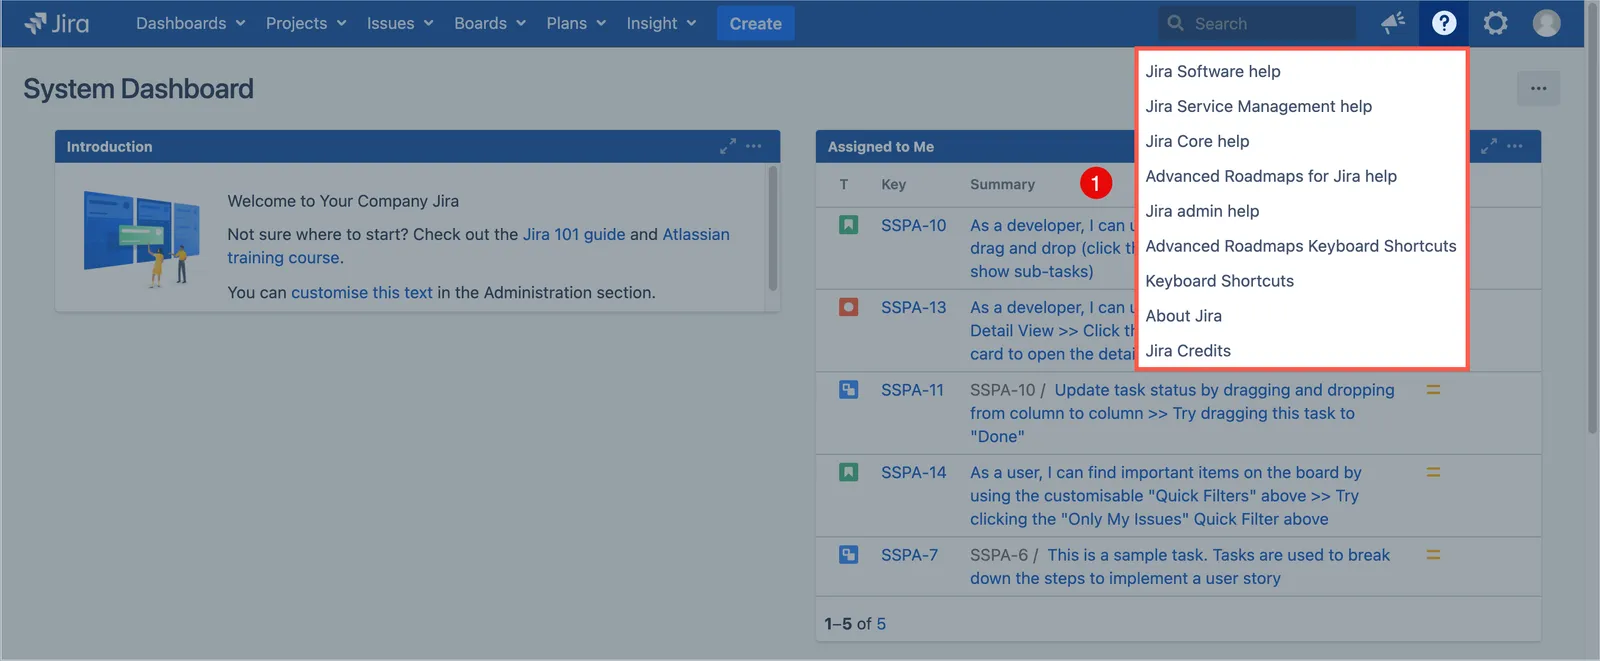1600x661 pixels.
Task: Maximize the Assigned to Me gadget
Action: pos(1489,146)
